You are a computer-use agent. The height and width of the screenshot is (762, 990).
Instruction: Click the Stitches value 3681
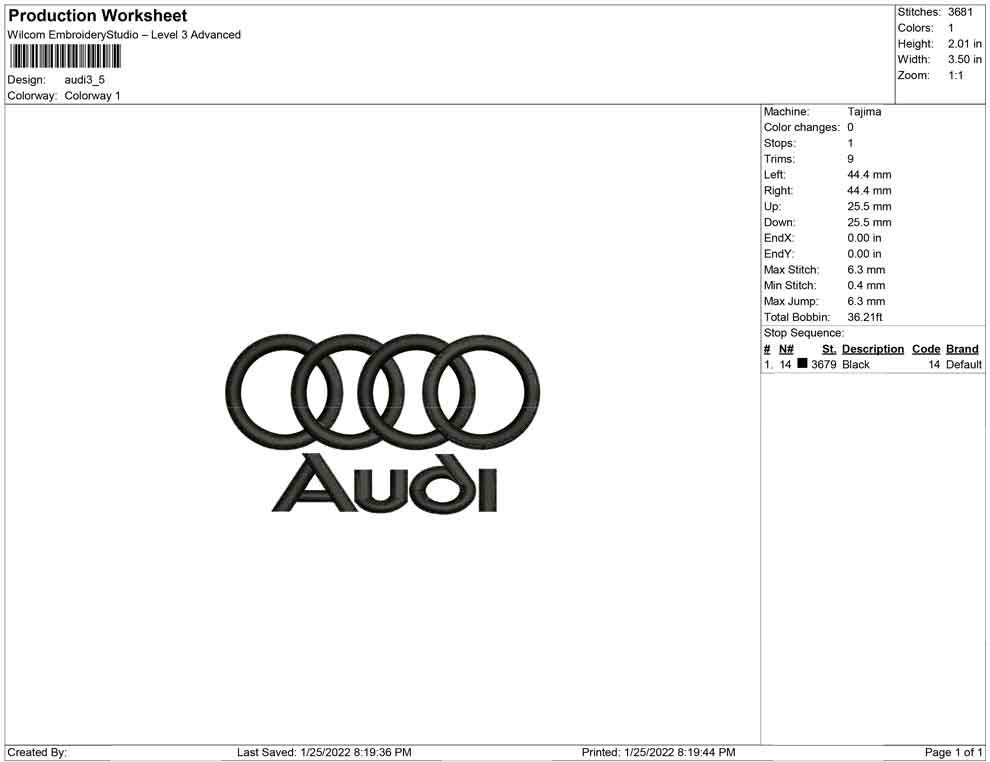point(960,12)
